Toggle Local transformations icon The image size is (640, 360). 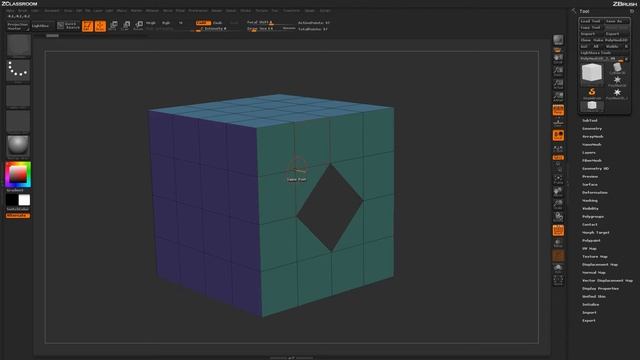(x=558, y=136)
